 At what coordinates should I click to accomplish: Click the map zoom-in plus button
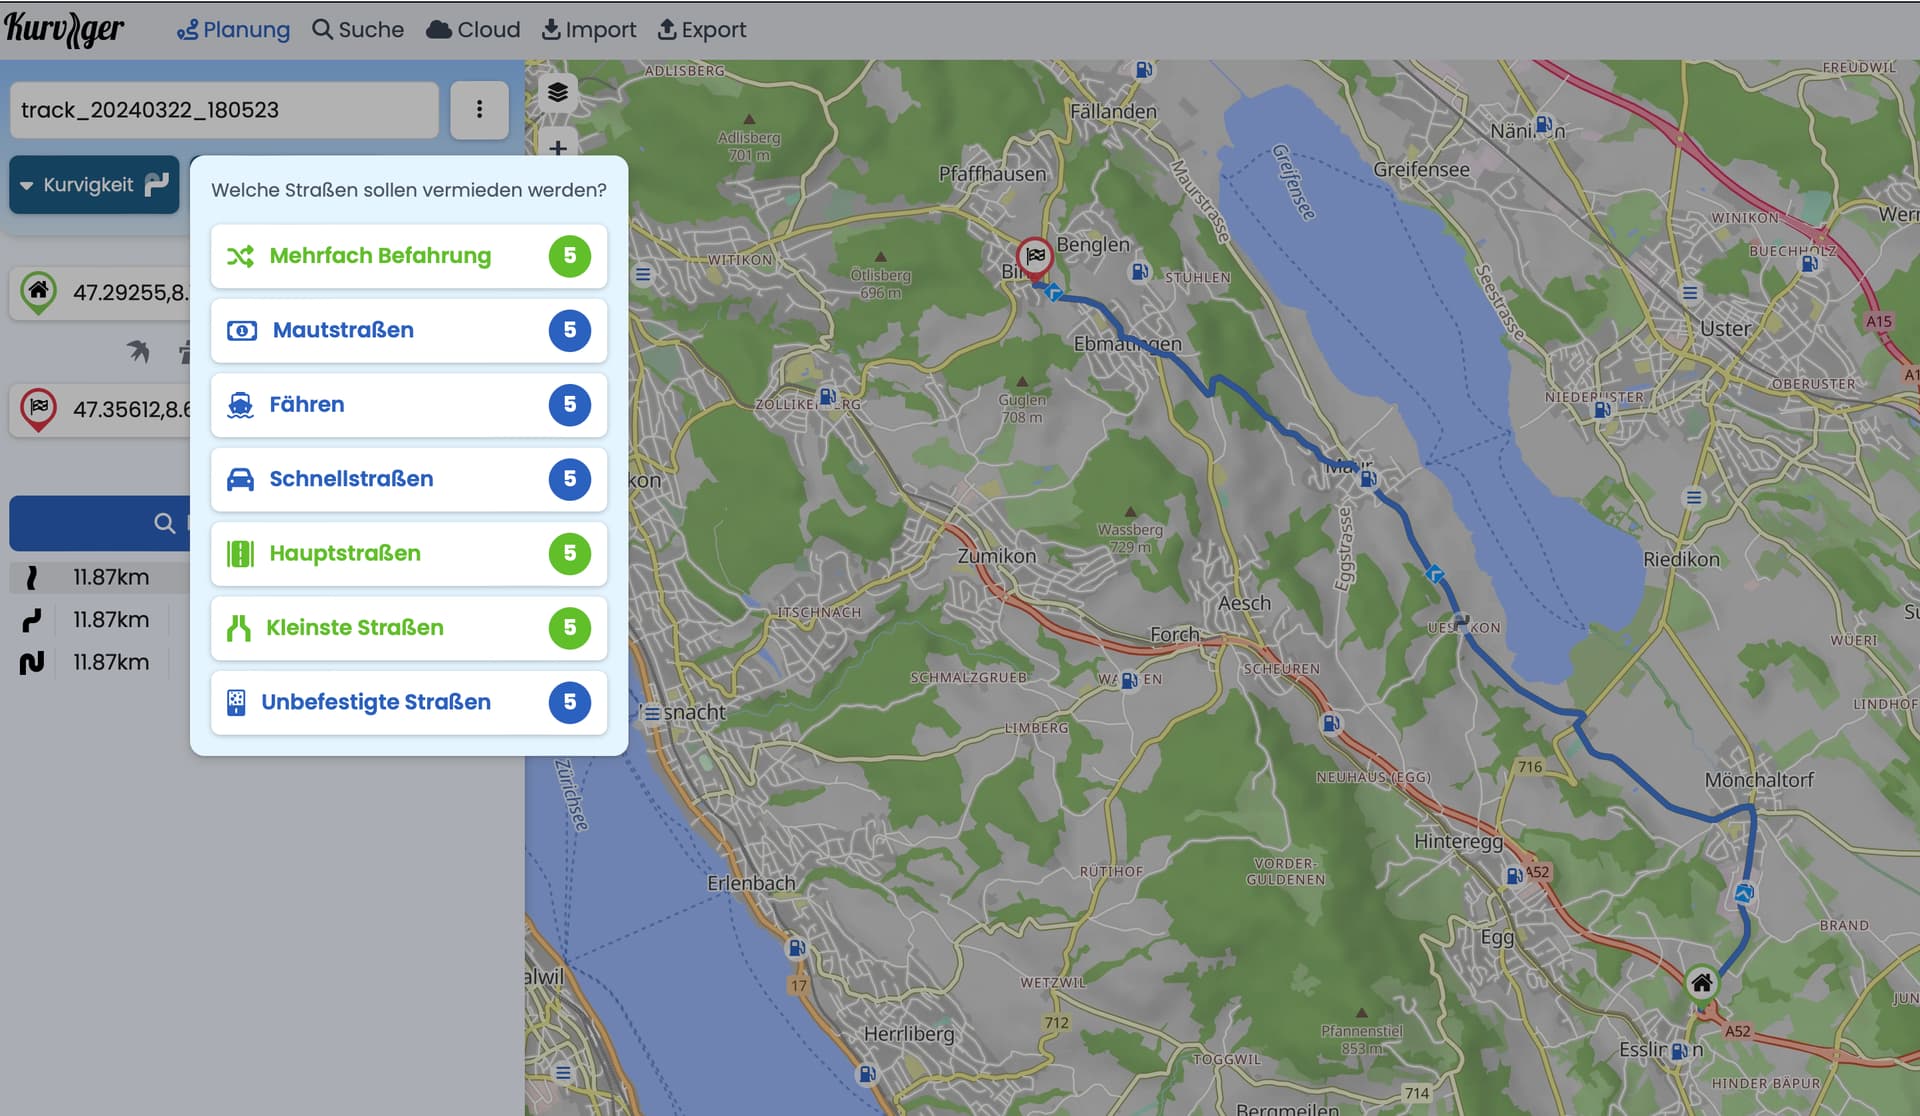558,146
